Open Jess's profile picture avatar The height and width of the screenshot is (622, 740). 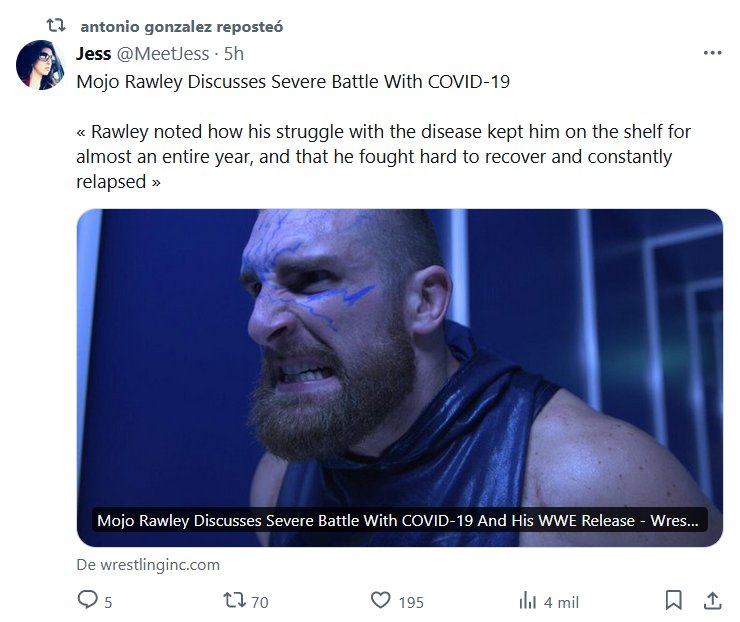tap(41, 66)
